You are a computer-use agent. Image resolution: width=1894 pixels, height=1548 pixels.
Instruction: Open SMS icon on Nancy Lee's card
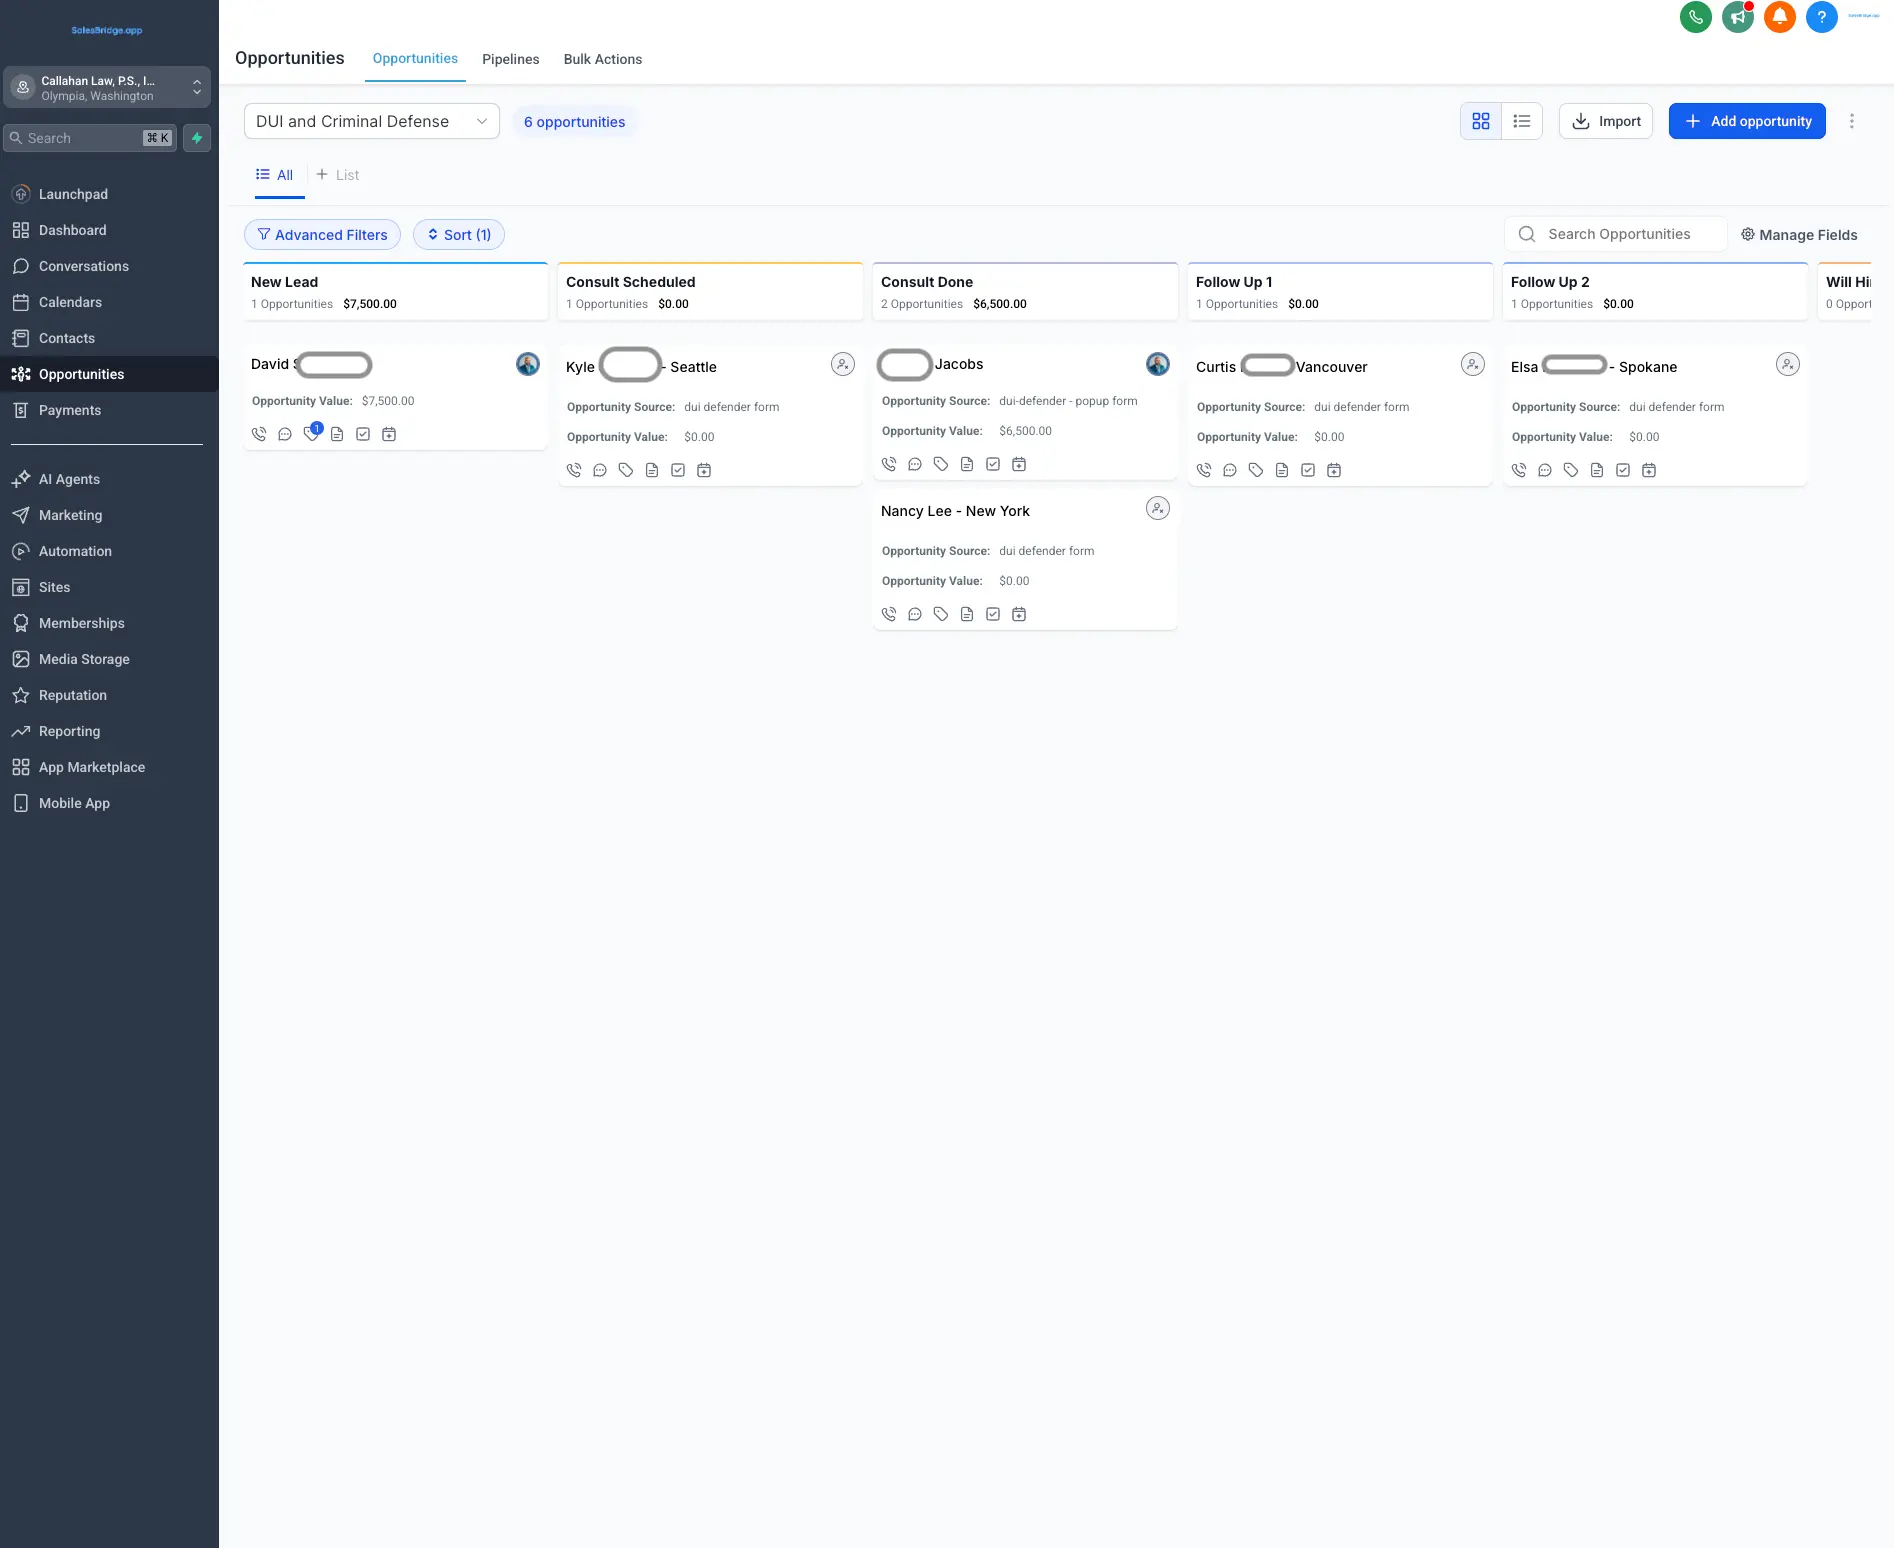tap(914, 614)
